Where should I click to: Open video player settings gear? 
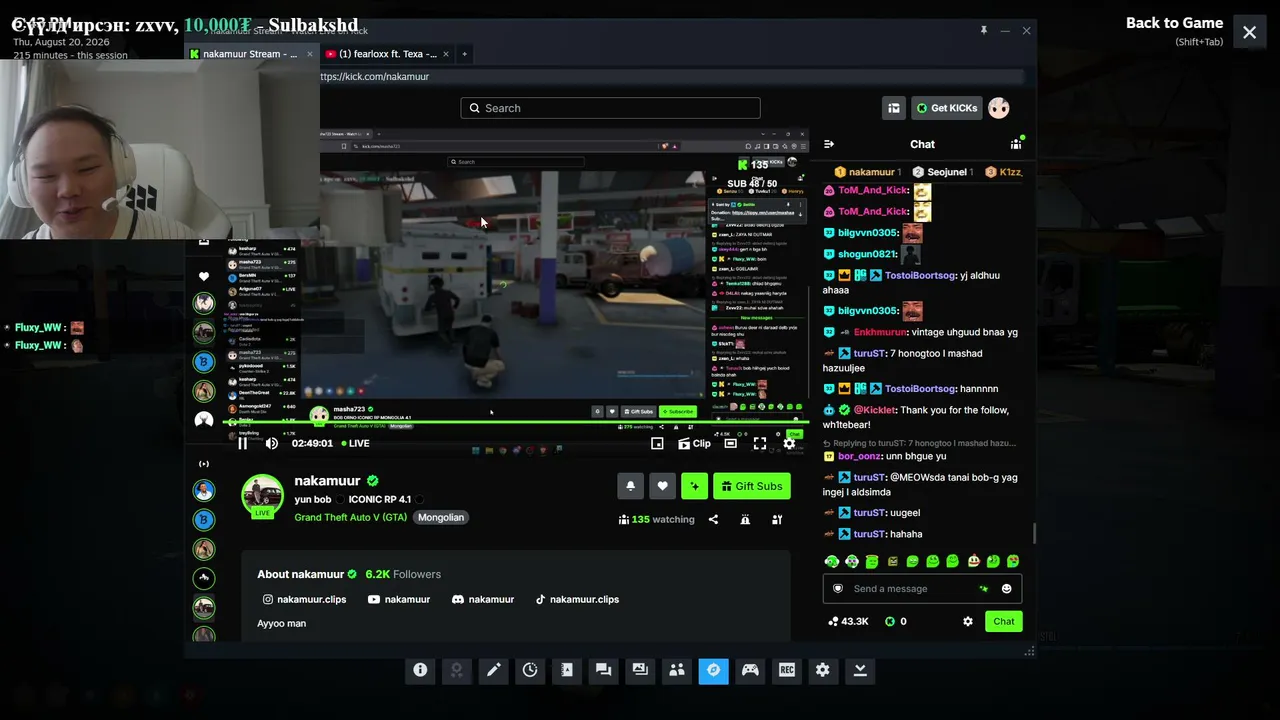[x=789, y=443]
